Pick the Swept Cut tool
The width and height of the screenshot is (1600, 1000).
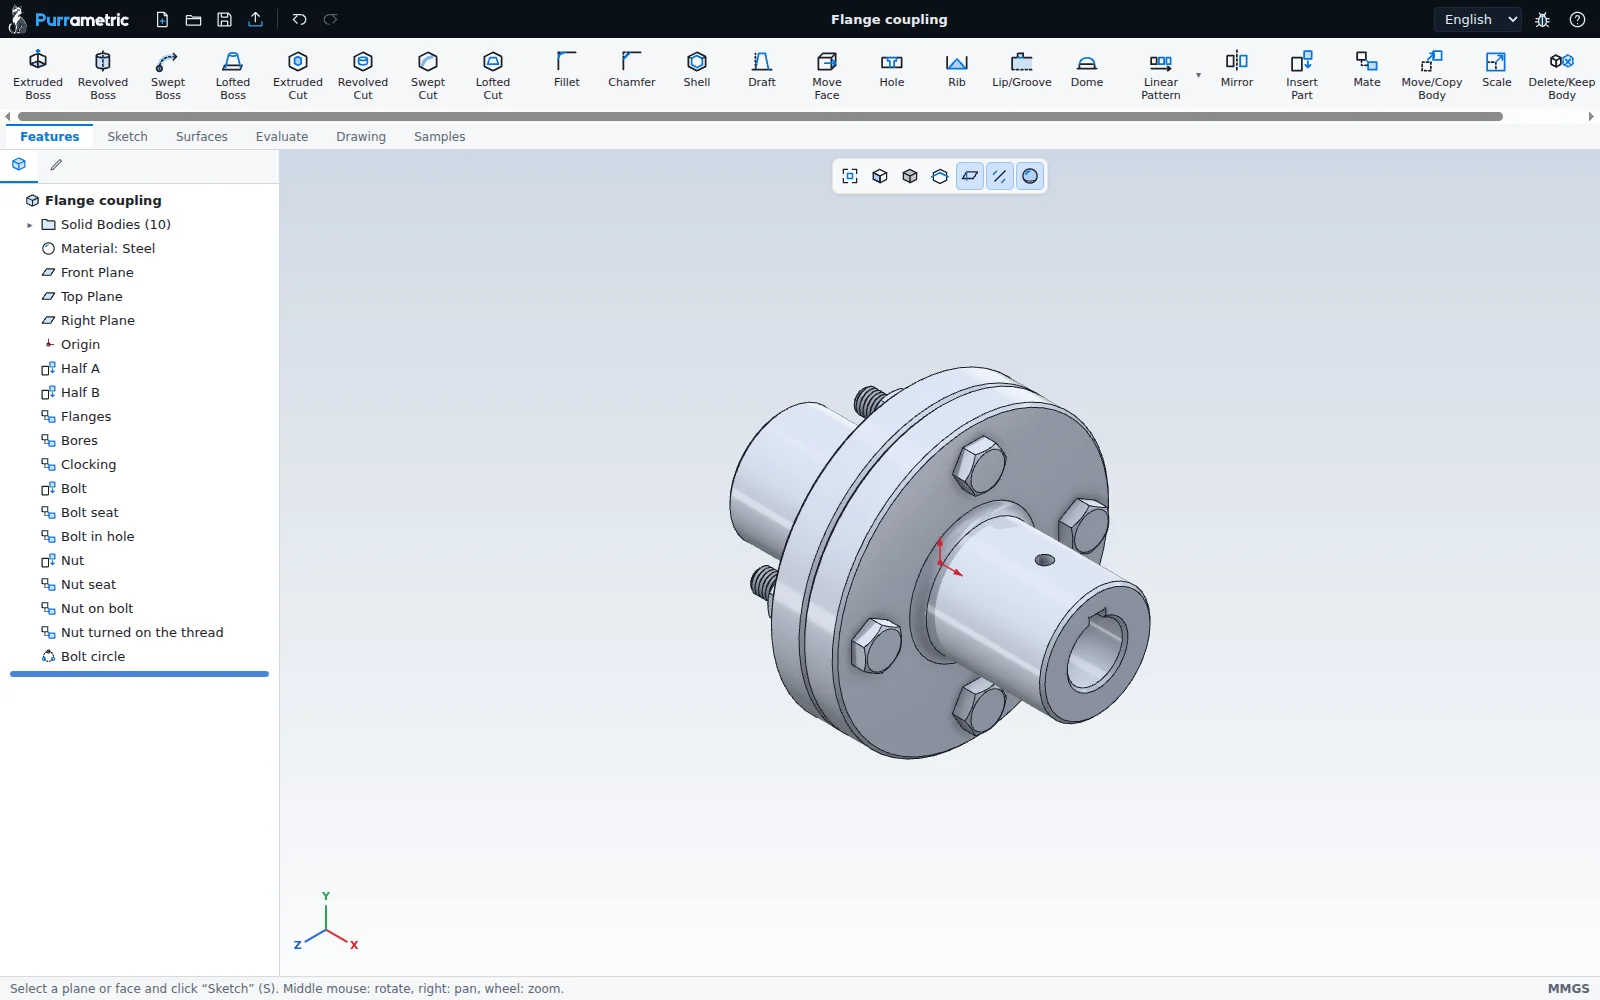pos(428,75)
